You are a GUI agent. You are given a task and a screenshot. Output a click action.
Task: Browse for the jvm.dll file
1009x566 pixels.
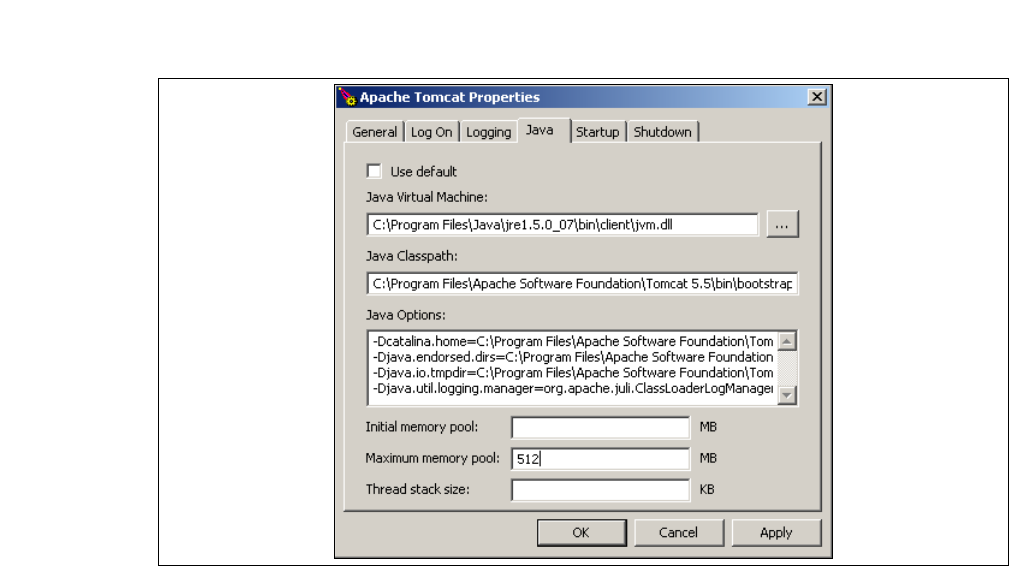[782, 224]
